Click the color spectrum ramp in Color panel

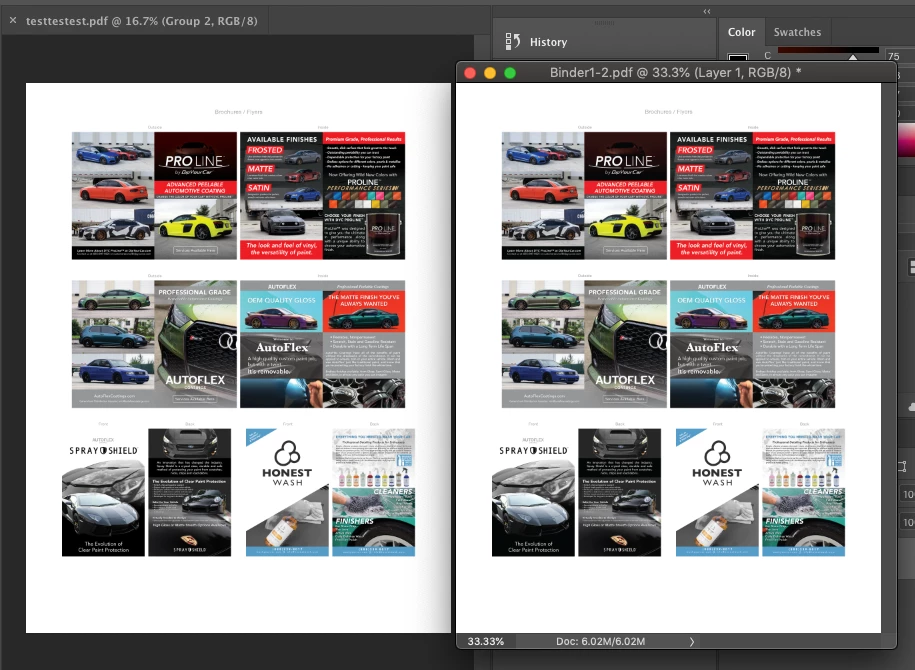click(907, 140)
